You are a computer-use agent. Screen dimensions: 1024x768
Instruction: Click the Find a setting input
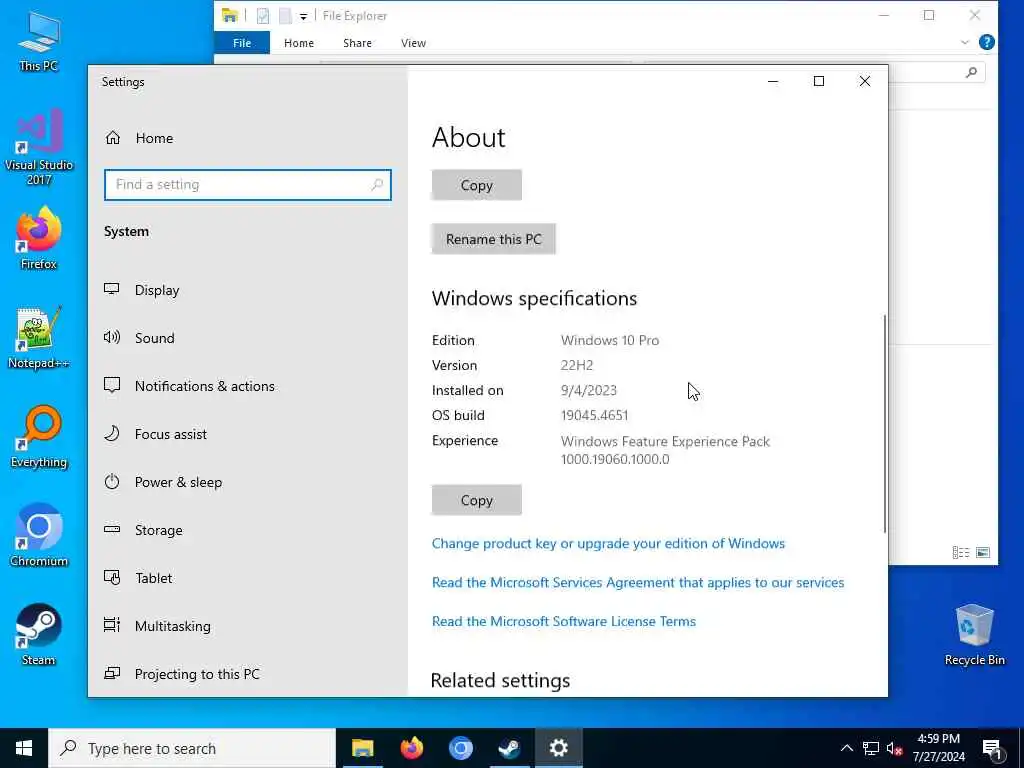tap(248, 185)
